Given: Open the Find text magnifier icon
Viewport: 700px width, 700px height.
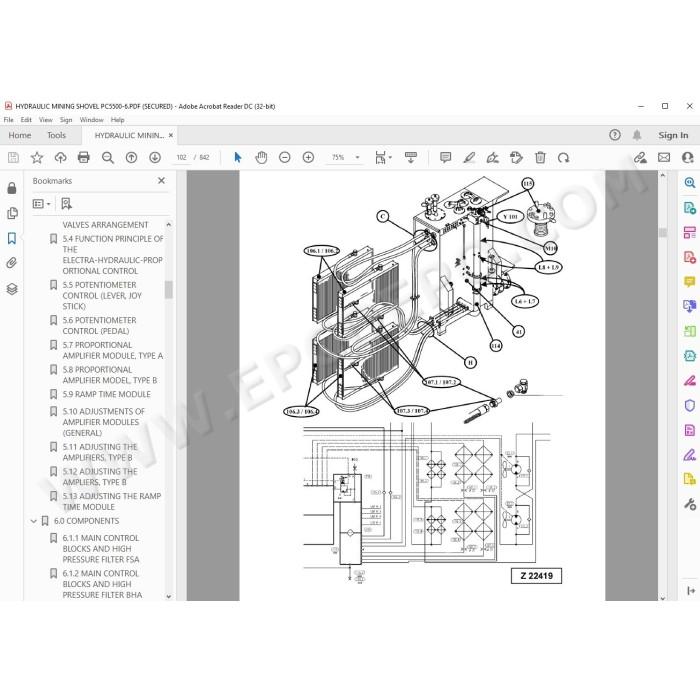Looking at the screenshot, I should (x=108, y=157).
